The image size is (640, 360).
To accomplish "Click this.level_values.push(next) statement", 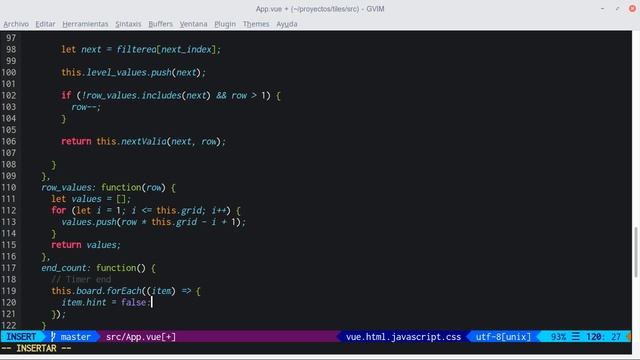I will click(x=133, y=72).
